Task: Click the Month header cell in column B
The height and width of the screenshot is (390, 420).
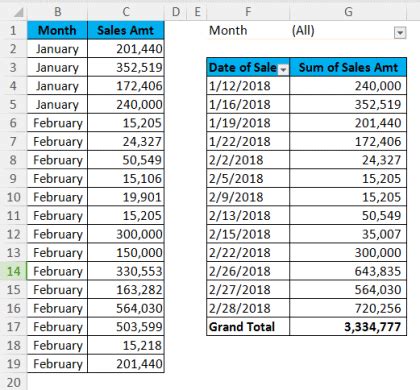Action: pyautogui.click(x=57, y=31)
